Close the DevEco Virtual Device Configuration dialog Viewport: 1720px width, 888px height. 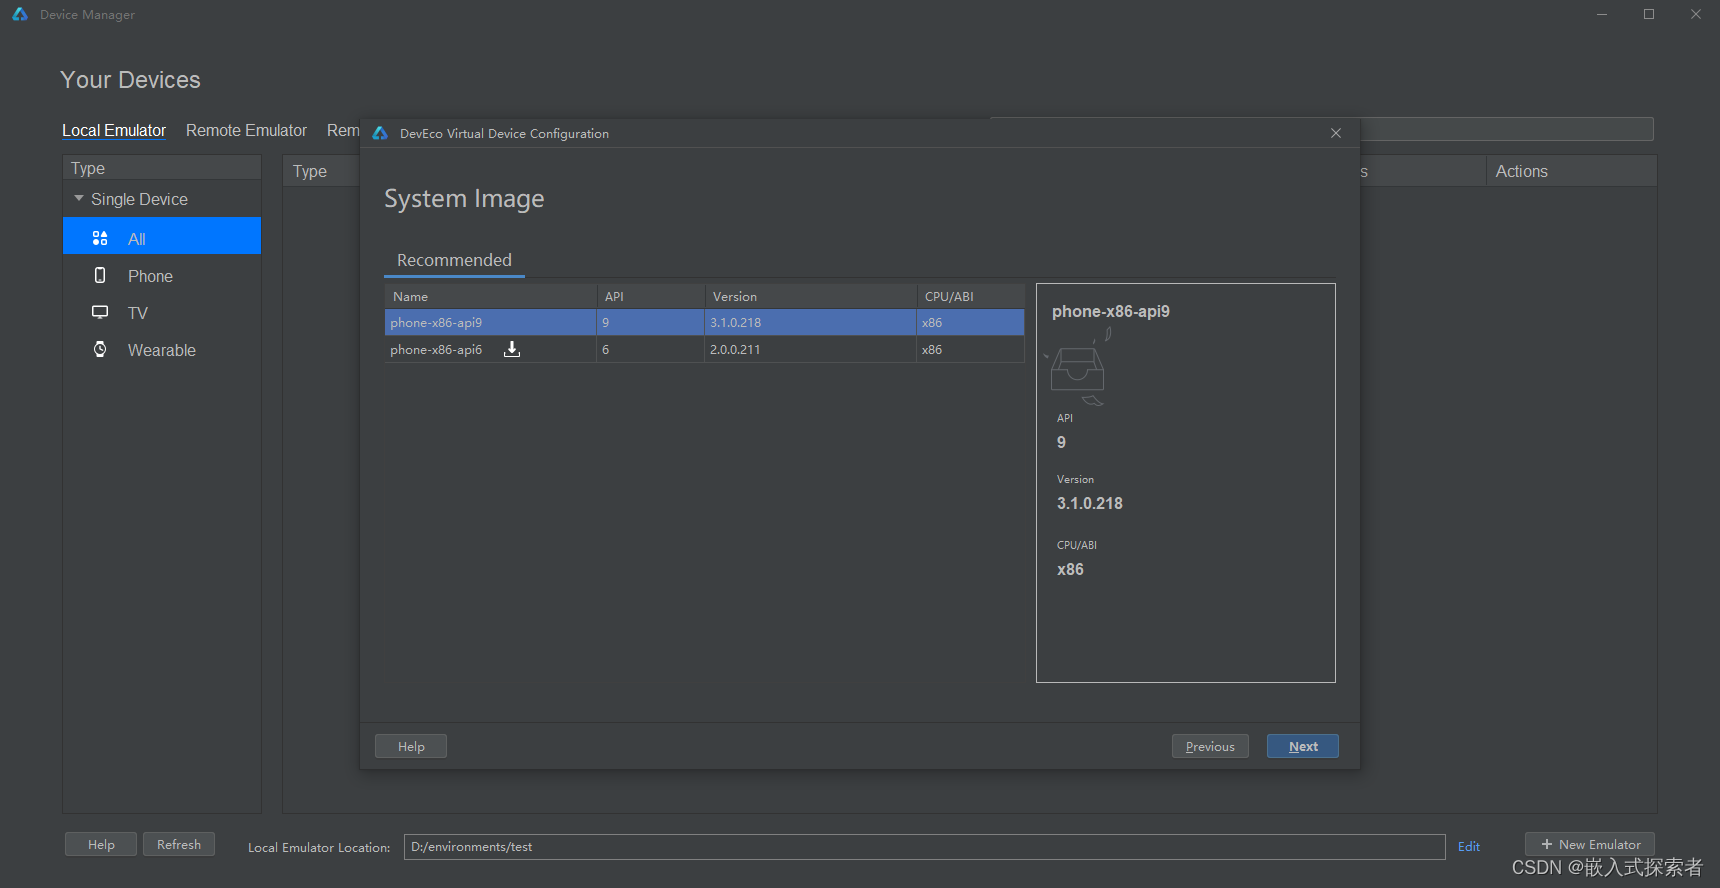pos(1336,133)
